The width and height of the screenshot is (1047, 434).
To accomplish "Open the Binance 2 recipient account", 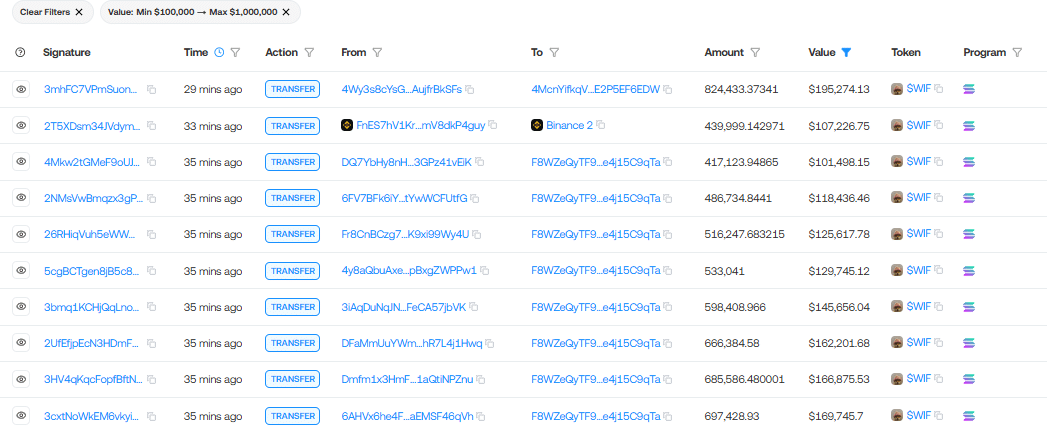I will pos(569,126).
